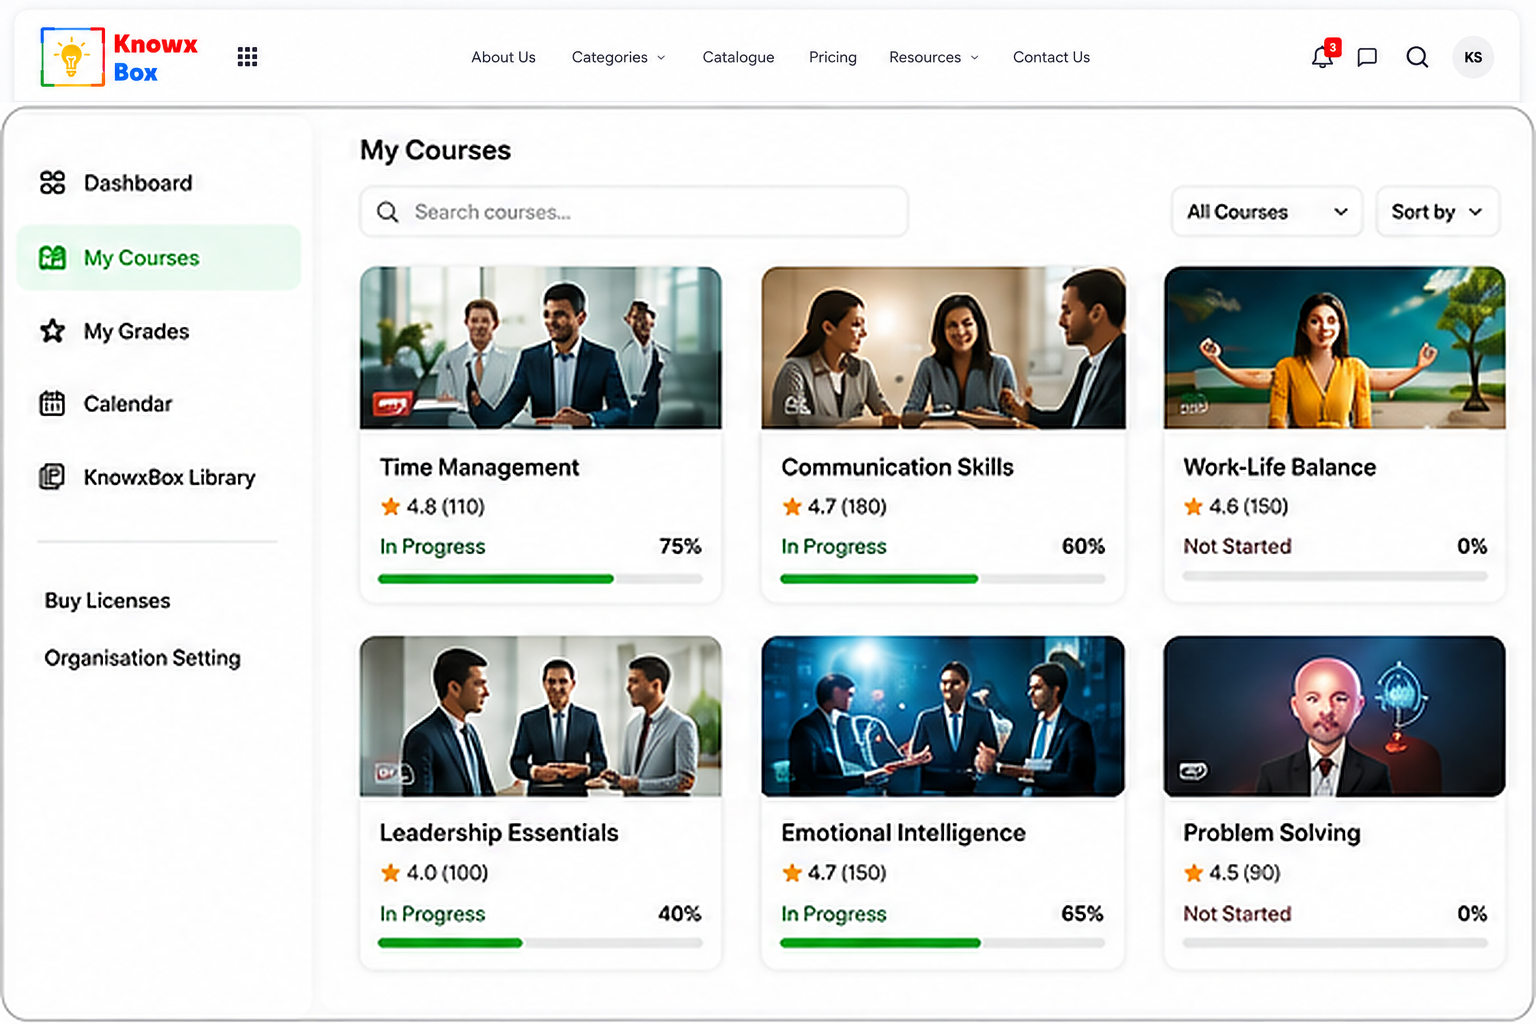Open the Catalogue page
This screenshot has height=1024, width=1536.
pyautogui.click(x=738, y=57)
